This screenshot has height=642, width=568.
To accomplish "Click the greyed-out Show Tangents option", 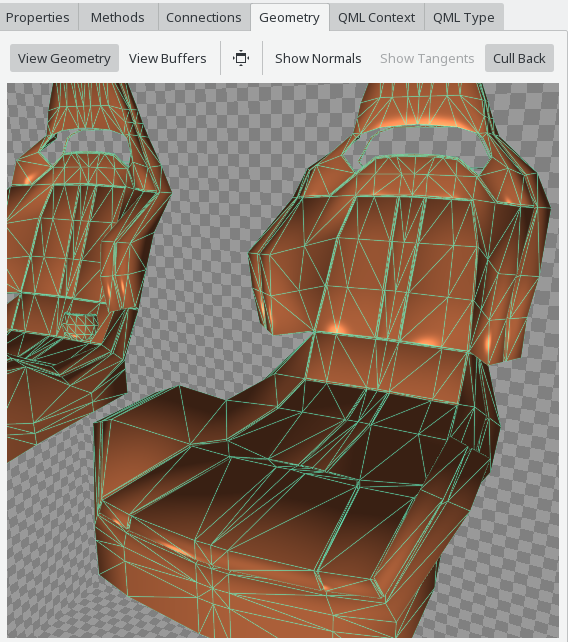I will (x=427, y=58).
